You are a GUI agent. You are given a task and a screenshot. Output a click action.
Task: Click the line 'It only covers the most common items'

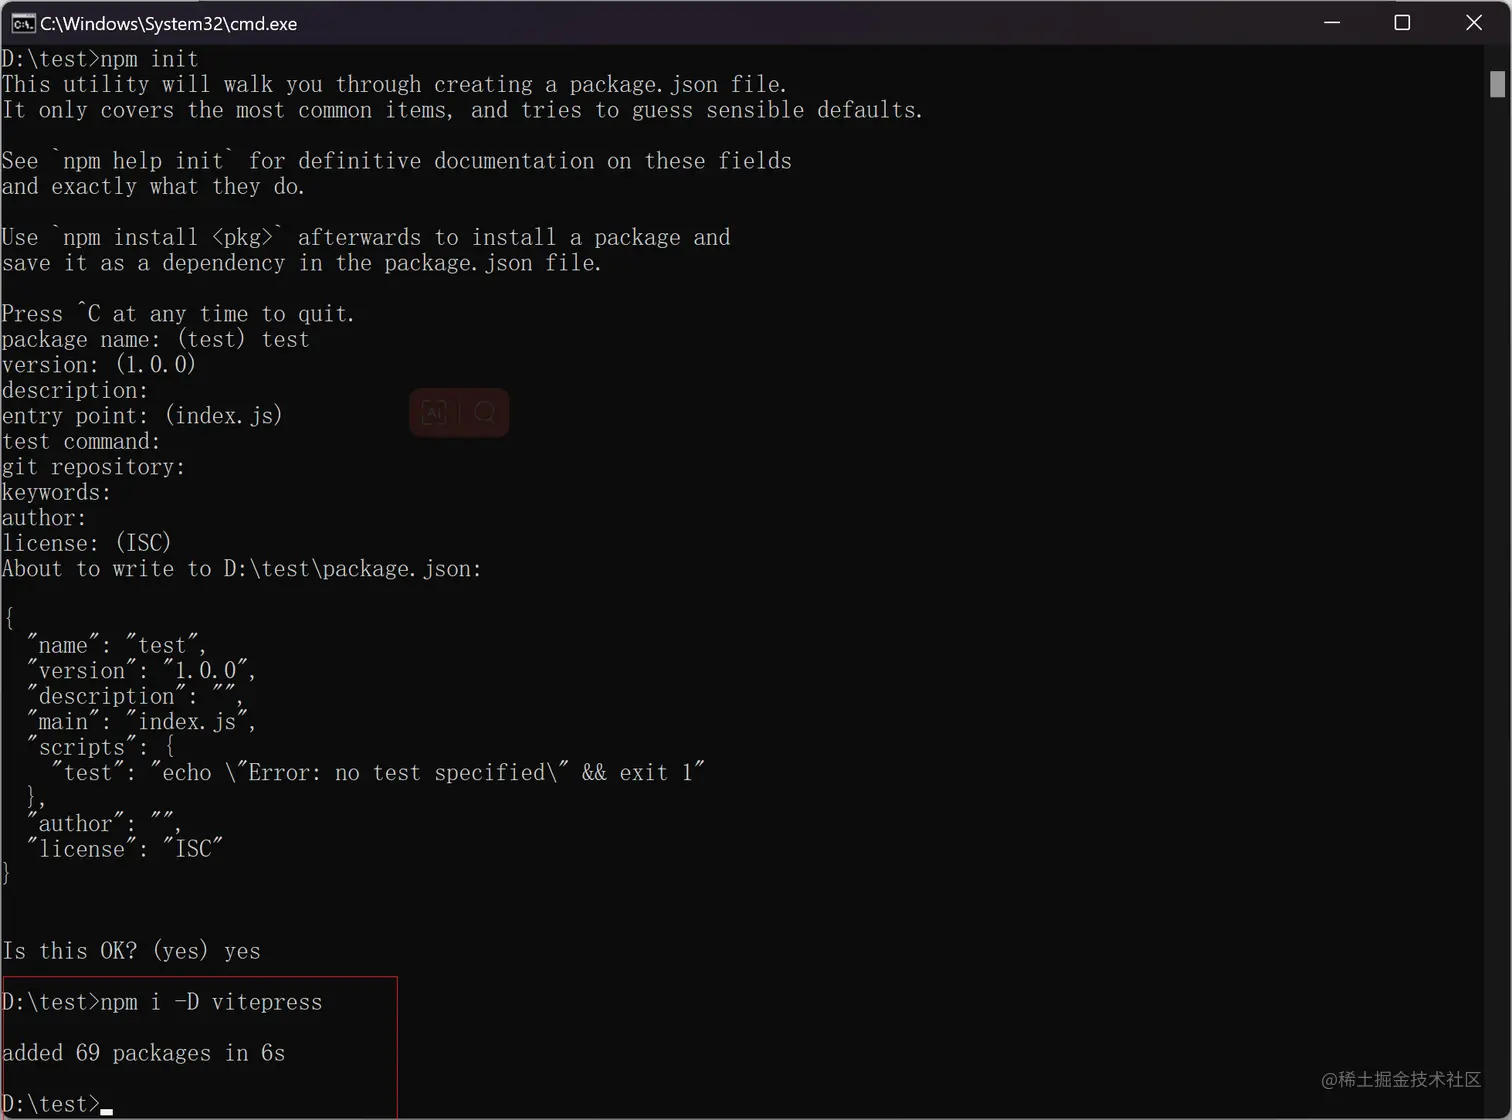(462, 110)
